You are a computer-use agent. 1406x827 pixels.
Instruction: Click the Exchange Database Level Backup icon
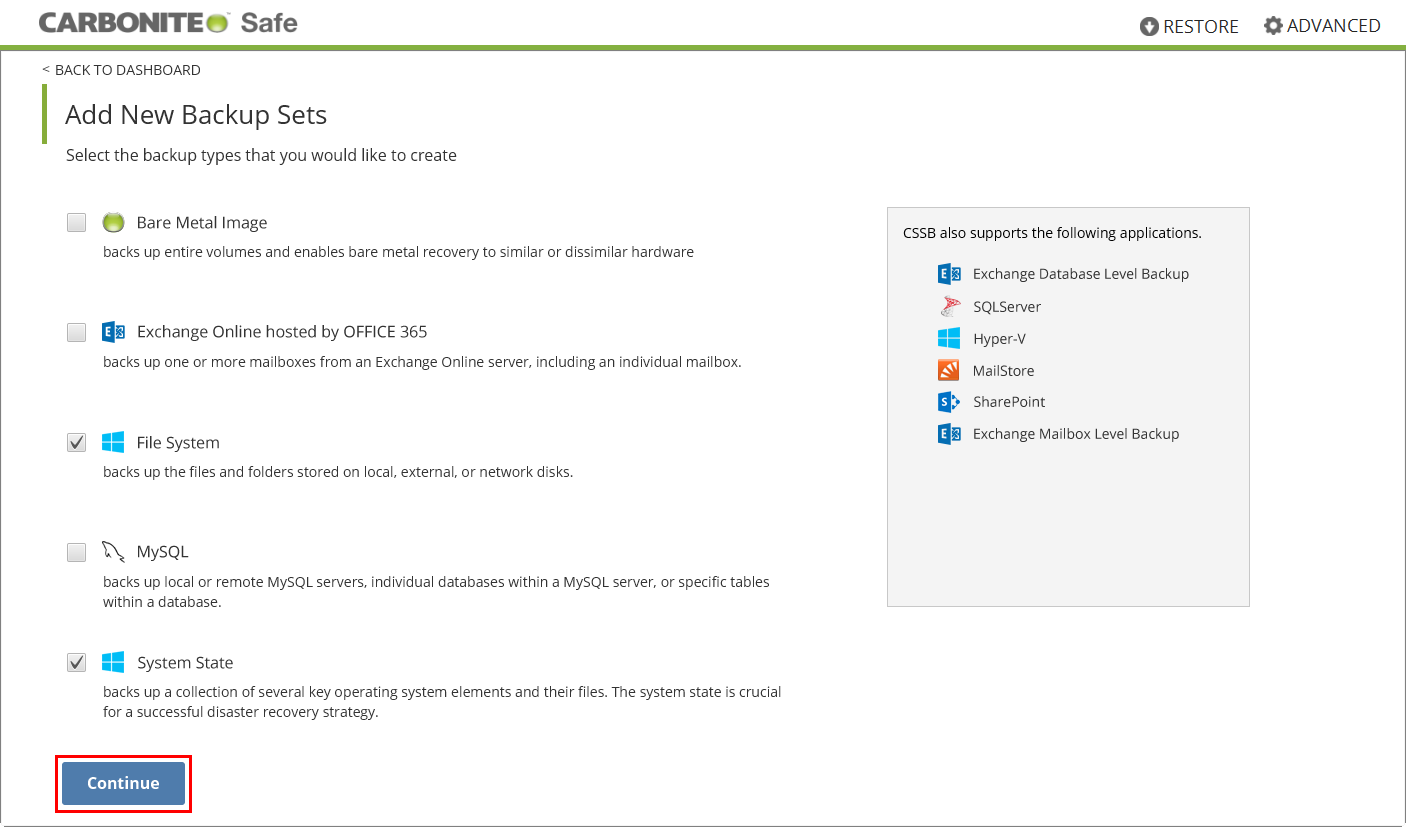[949, 274]
